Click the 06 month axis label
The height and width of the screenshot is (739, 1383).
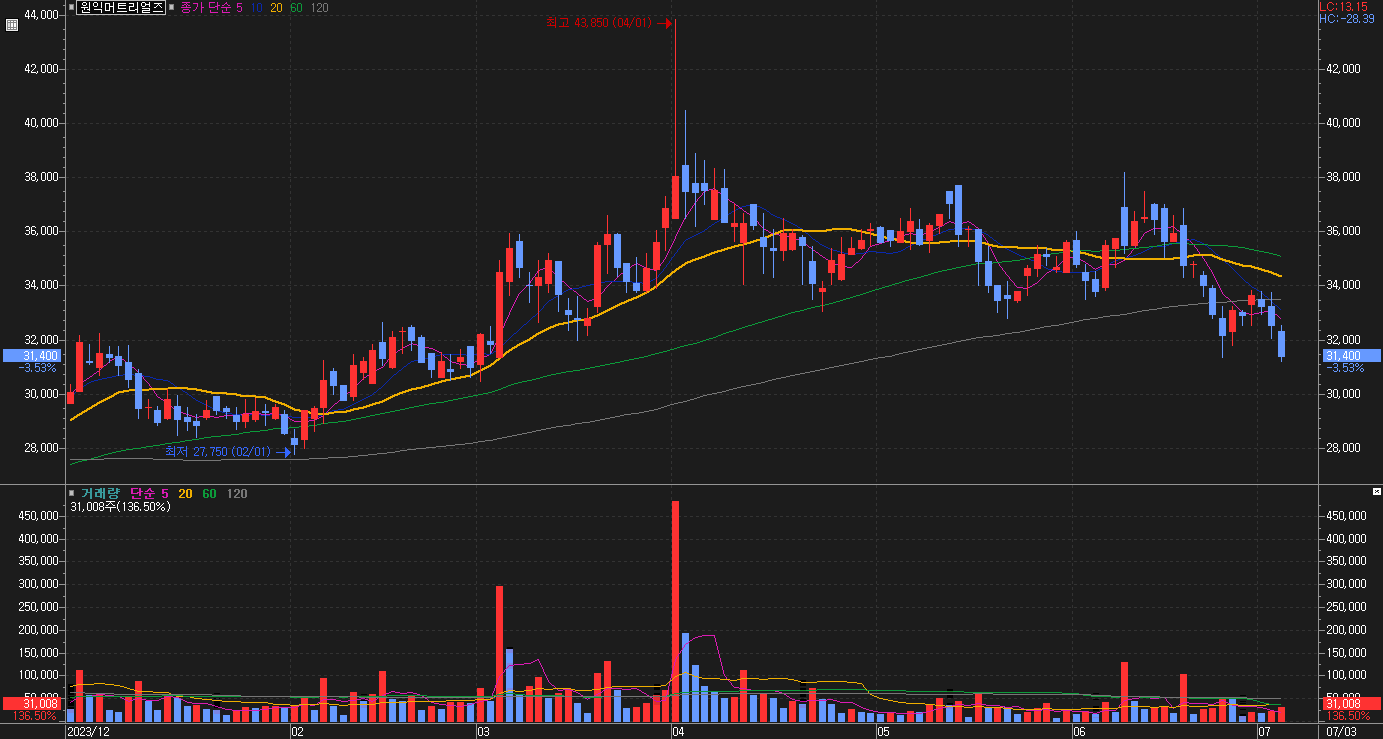coord(1079,732)
